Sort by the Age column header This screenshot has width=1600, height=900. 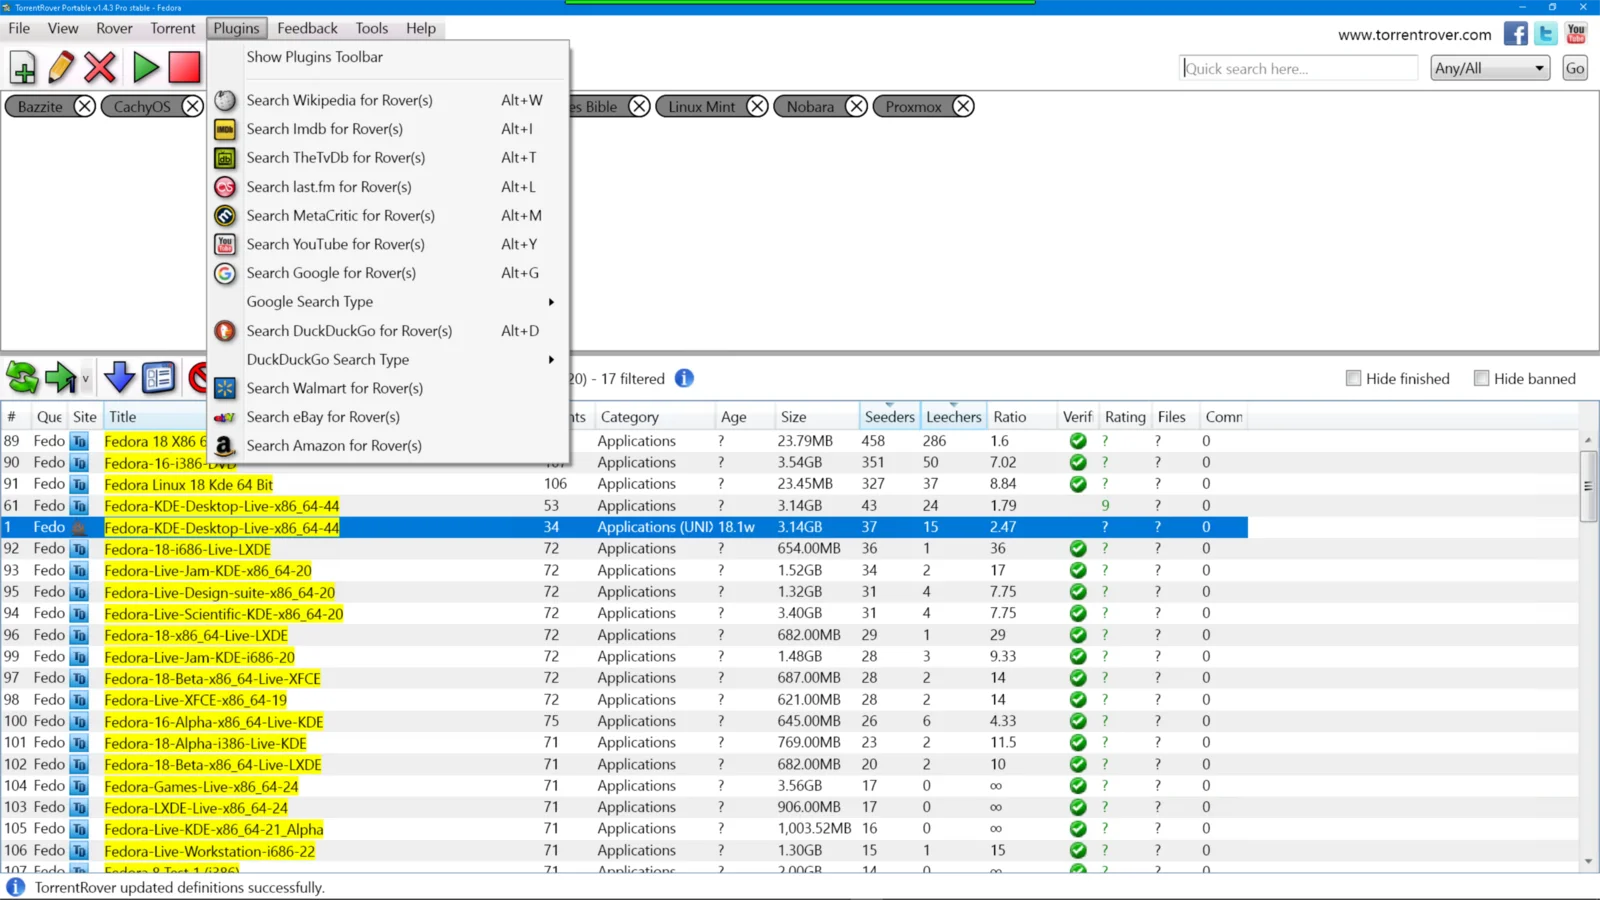click(744, 417)
